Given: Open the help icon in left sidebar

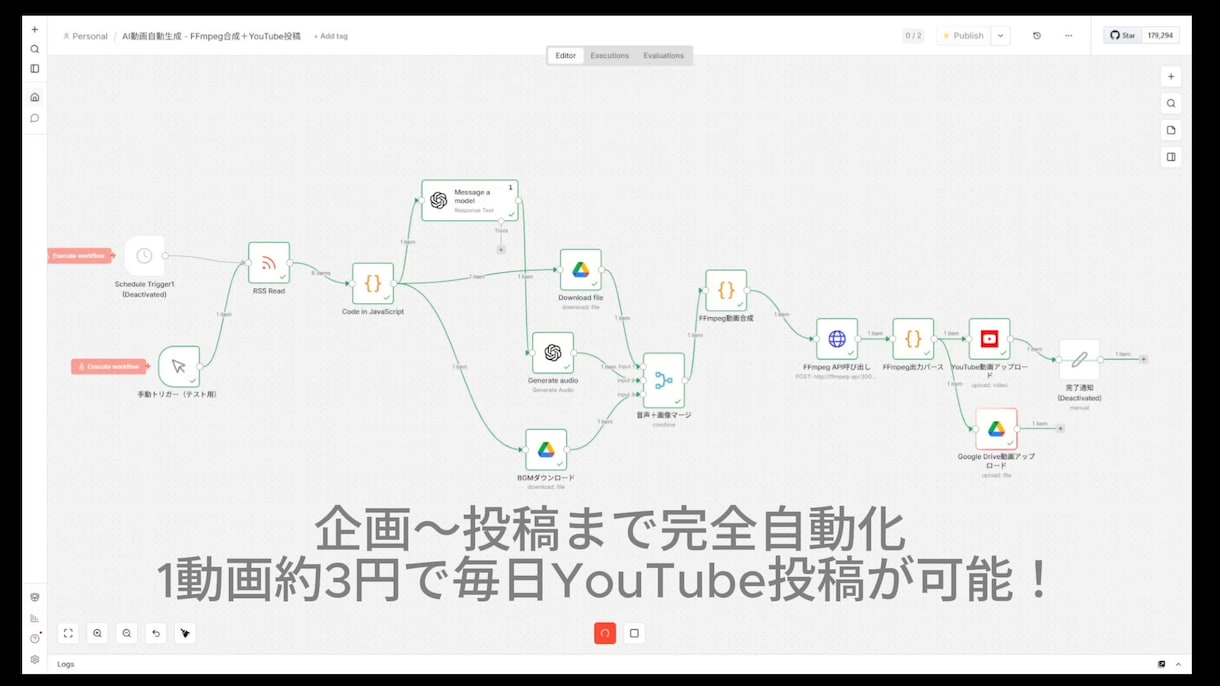Looking at the screenshot, I should [35, 638].
